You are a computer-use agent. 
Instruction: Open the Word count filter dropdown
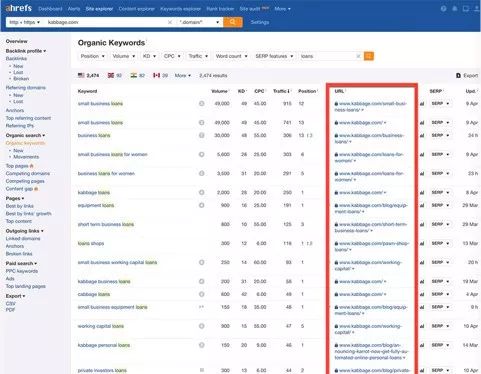coord(231,56)
